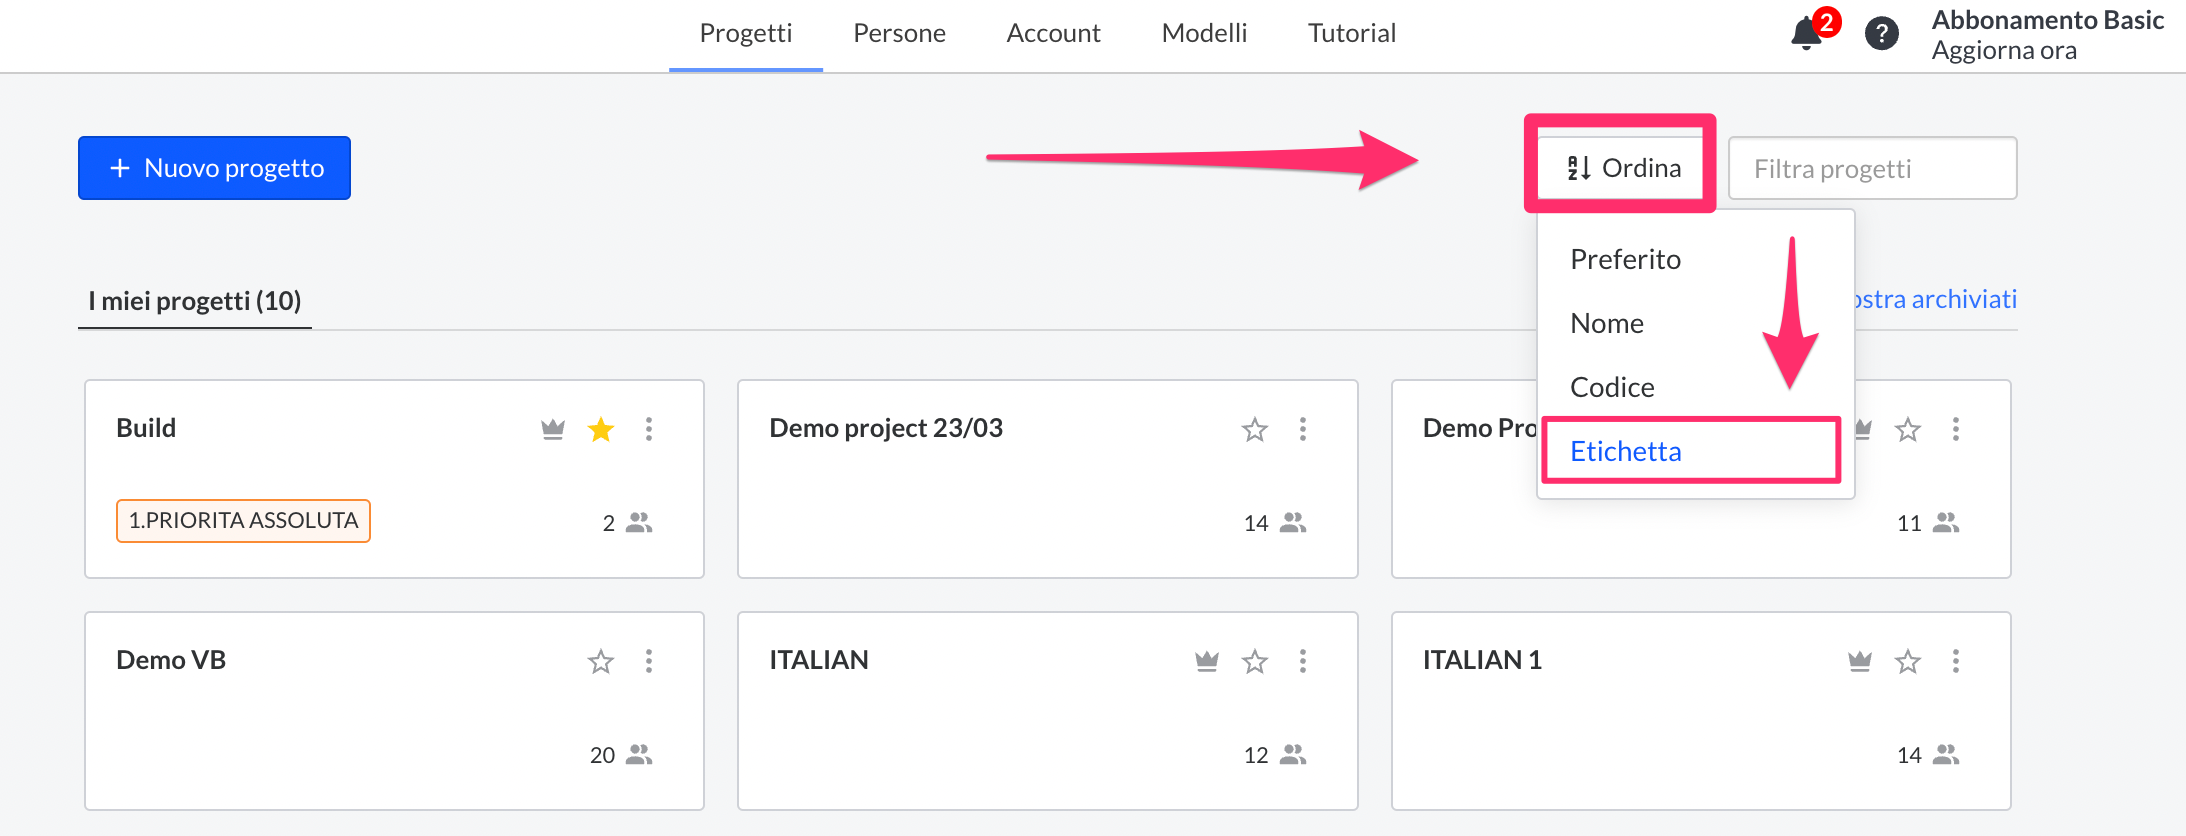Screen dimensions: 2186x836
Task: Choose Nome in the sort menu
Action: pos(1607,323)
